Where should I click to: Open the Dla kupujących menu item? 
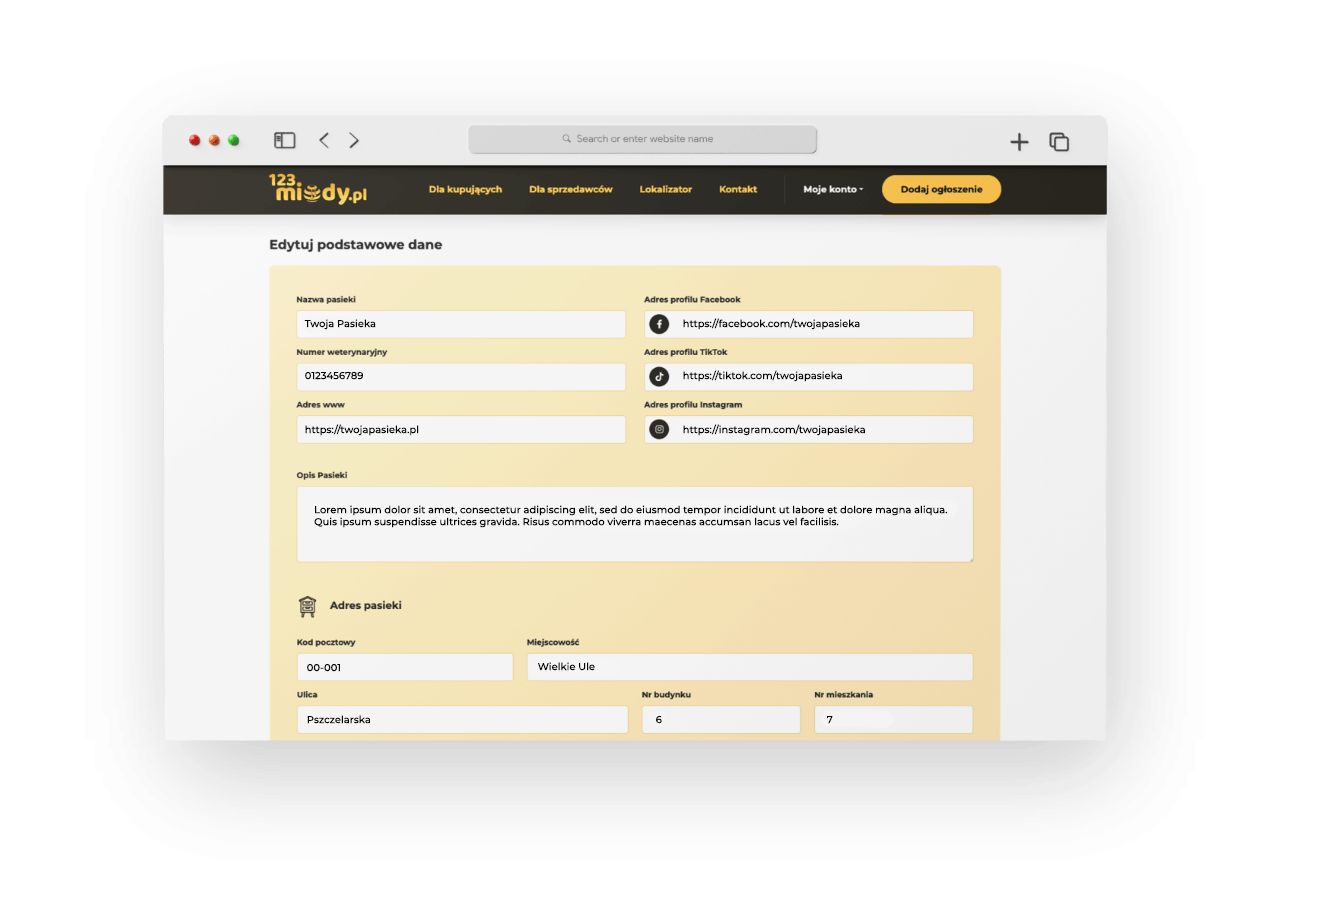pyautogui.click(x=465, y=190)
